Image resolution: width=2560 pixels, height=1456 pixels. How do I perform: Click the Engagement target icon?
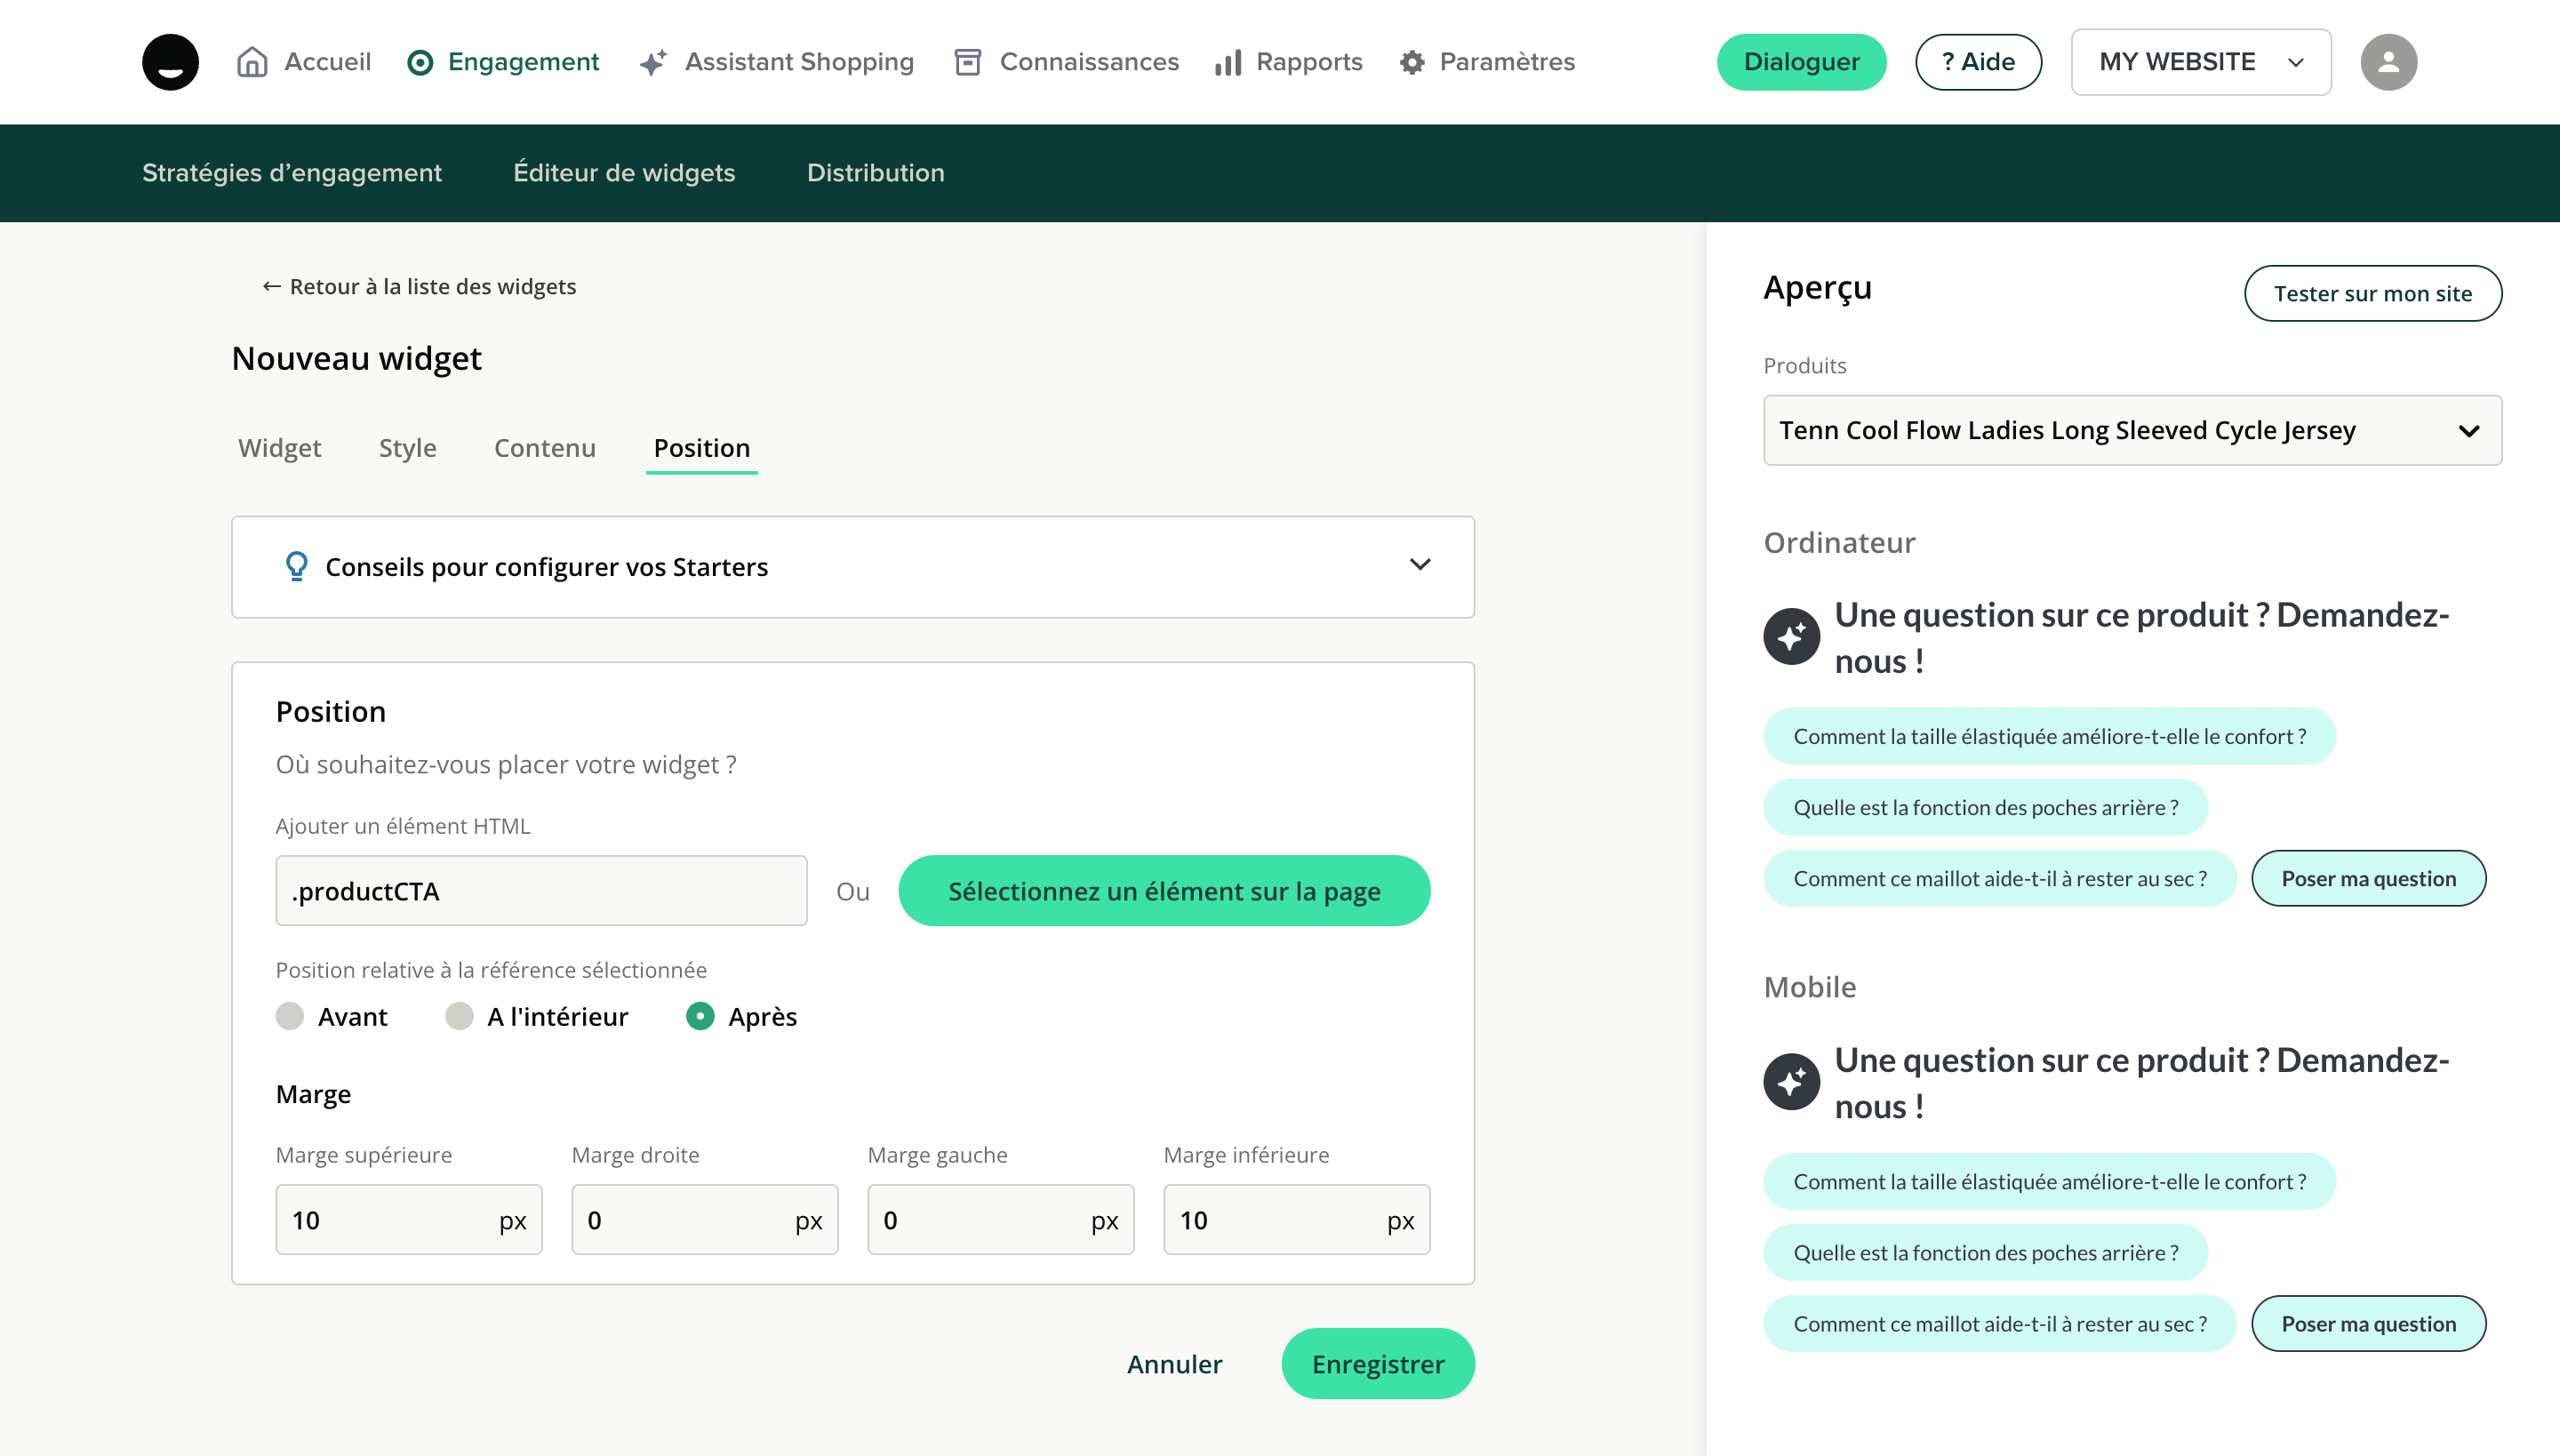tap(420, 62)
